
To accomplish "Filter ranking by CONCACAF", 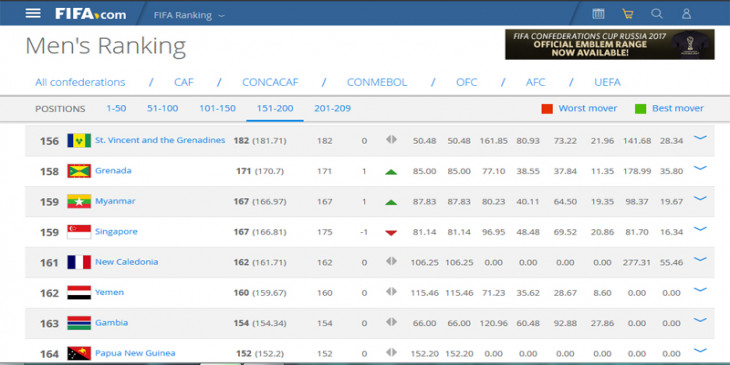I will [x=270, y=82].
